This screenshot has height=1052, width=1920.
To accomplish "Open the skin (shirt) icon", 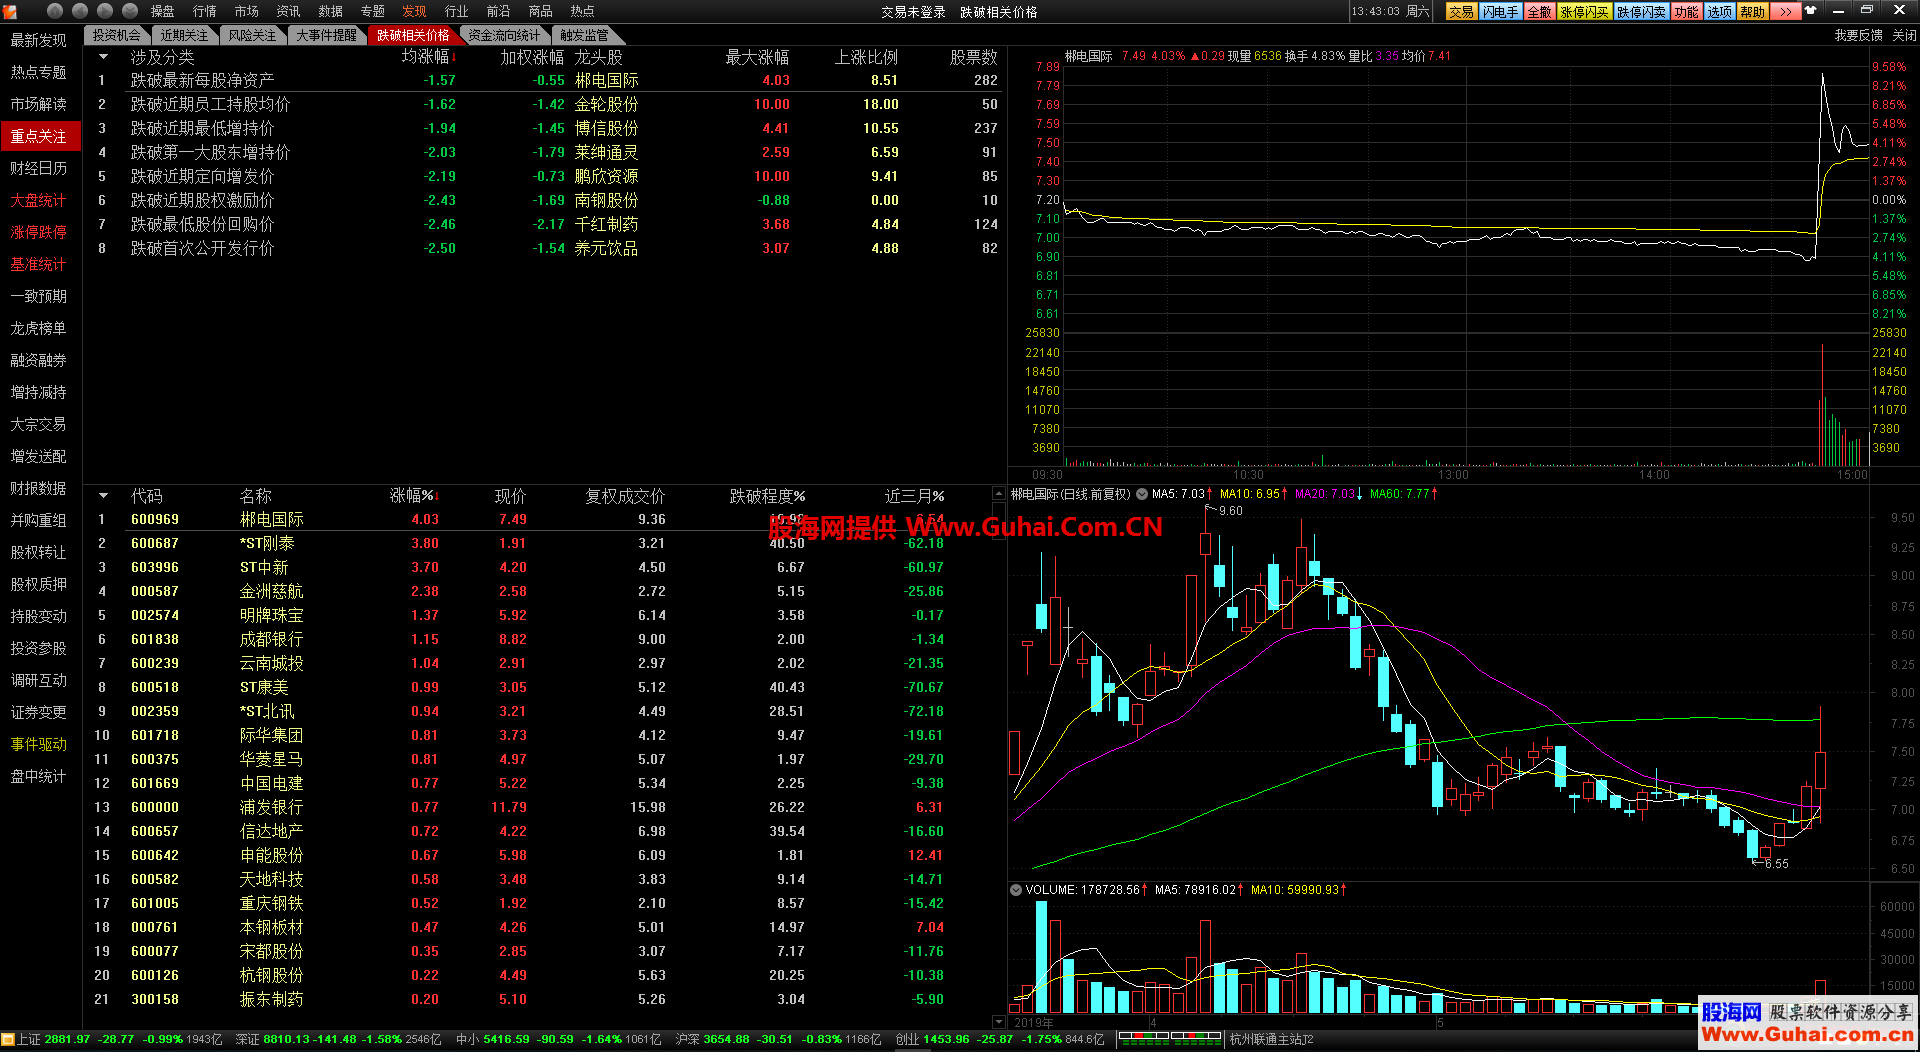I will (1810, 11).
